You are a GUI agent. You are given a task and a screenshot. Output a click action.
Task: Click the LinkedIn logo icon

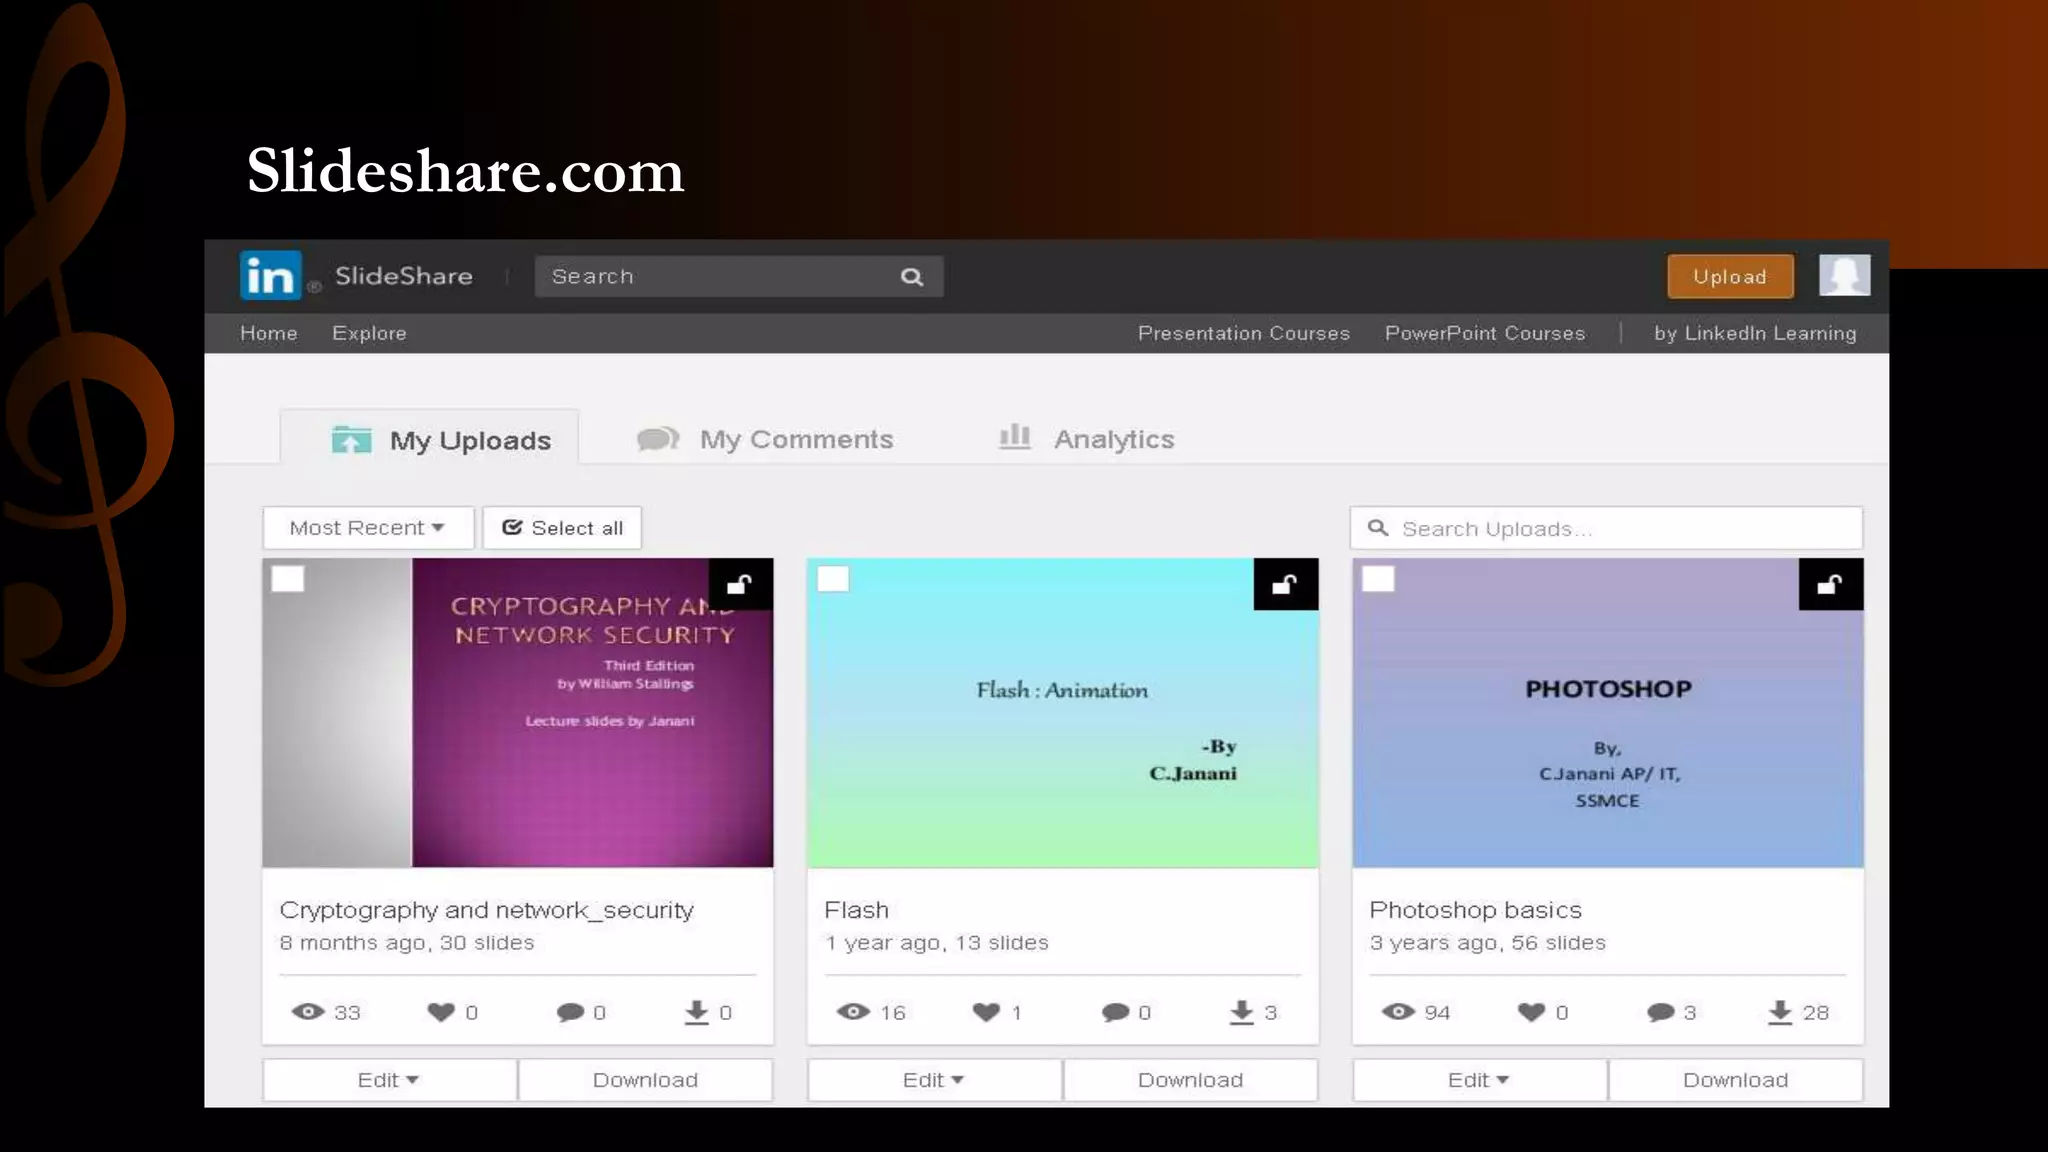pyautogui.click(x=270, y=275)
